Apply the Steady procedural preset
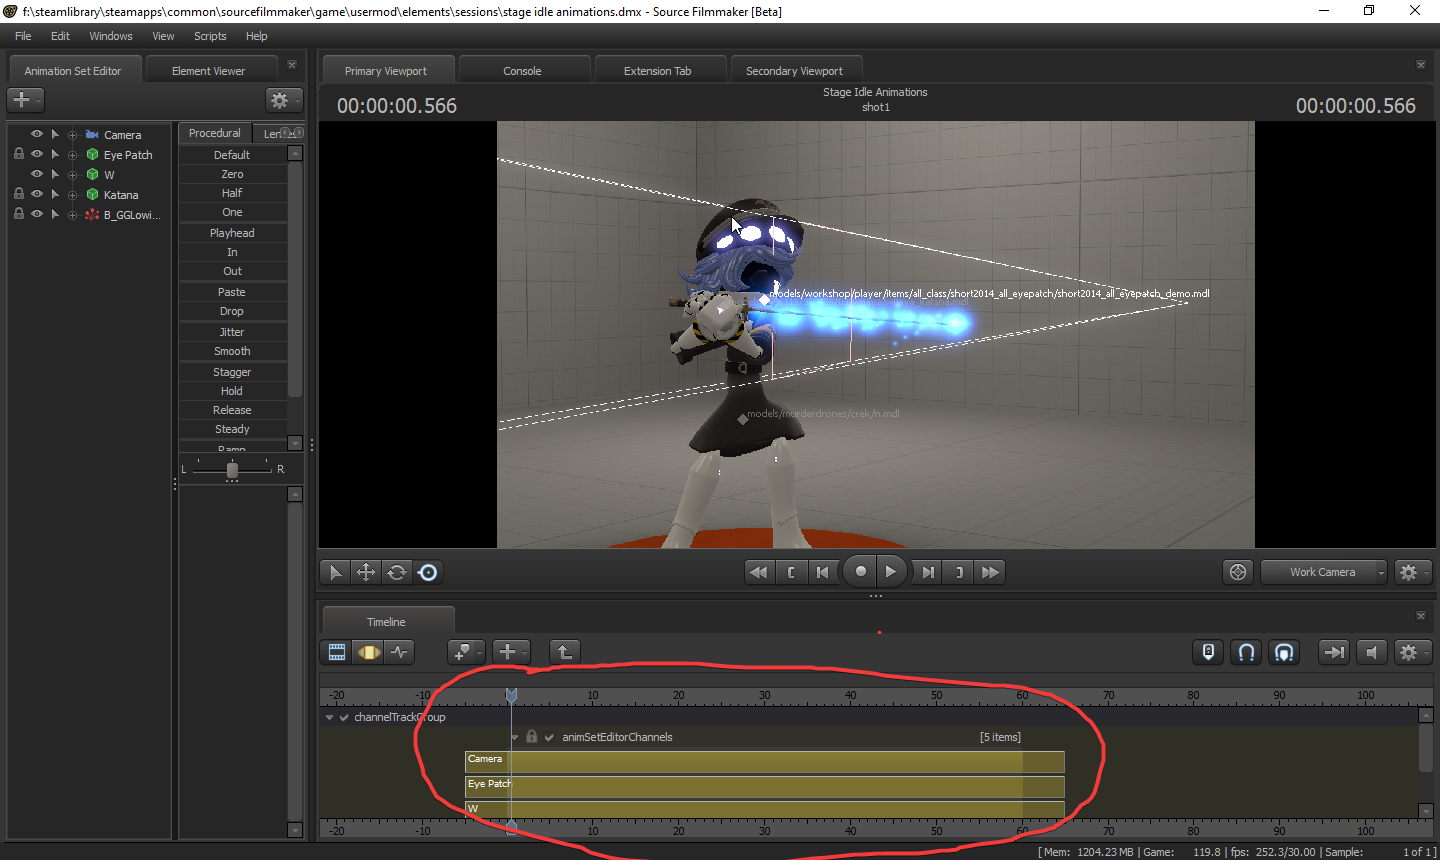 click(x=232, y=429)
